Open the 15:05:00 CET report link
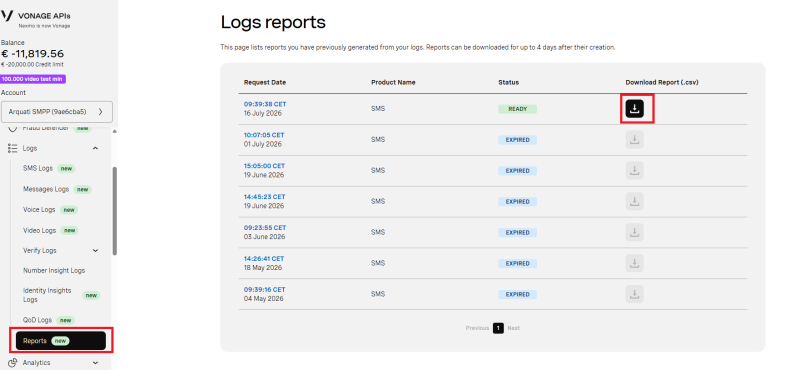 264,166
